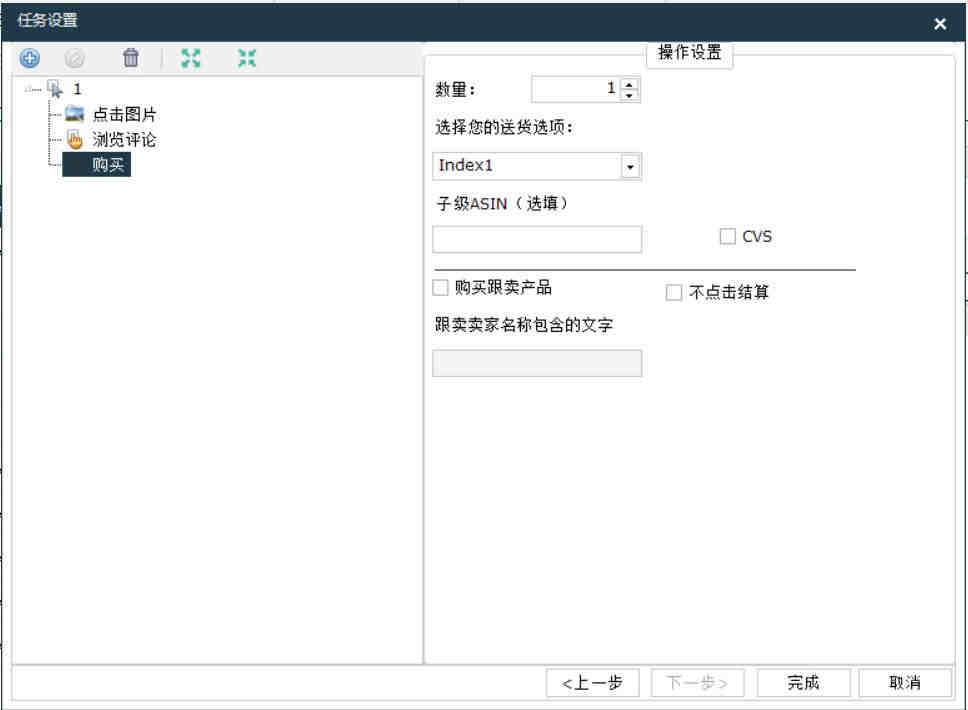Select the 点击图片 tree item
Viewport: 968px width, 710px height.
click(x=124, y=114)
